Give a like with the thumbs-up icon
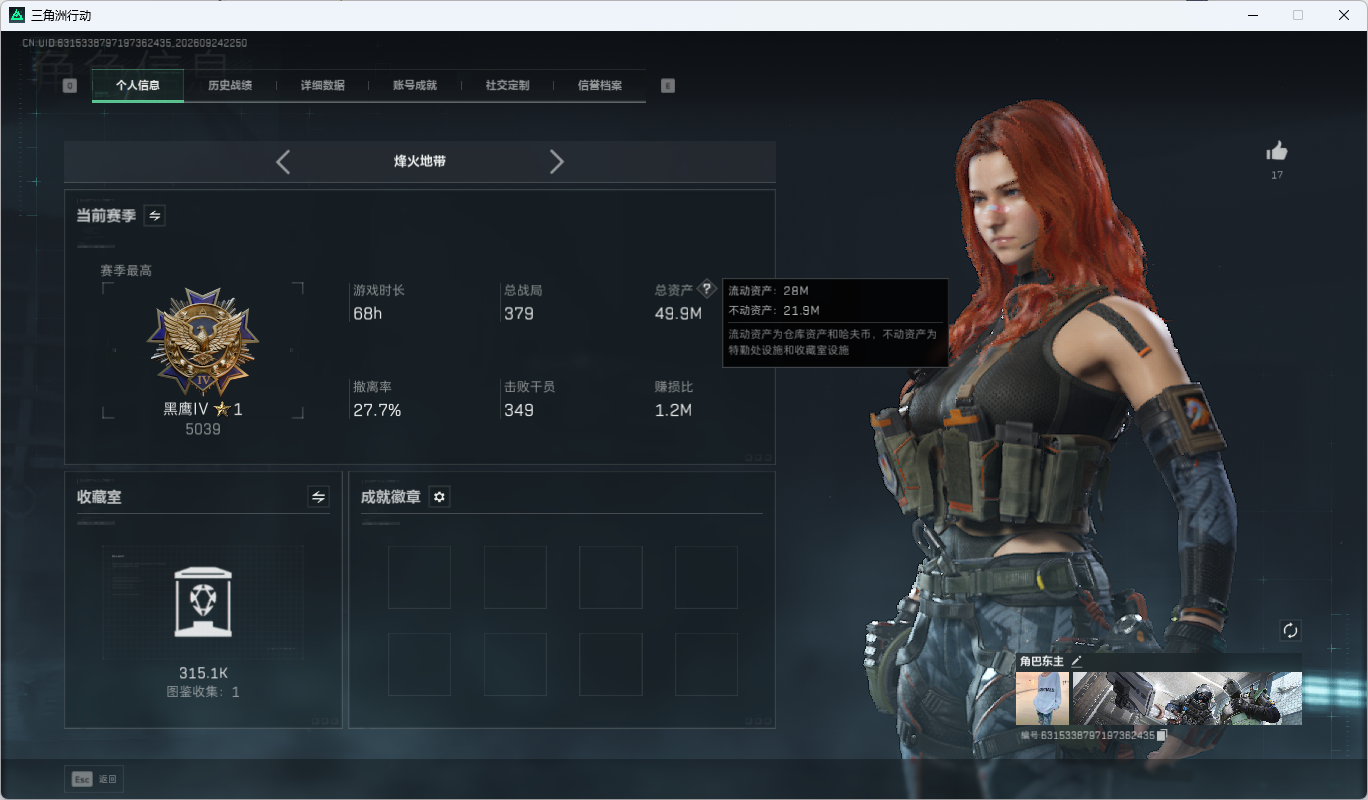The image size is (1368, 800). [1277, 151]
